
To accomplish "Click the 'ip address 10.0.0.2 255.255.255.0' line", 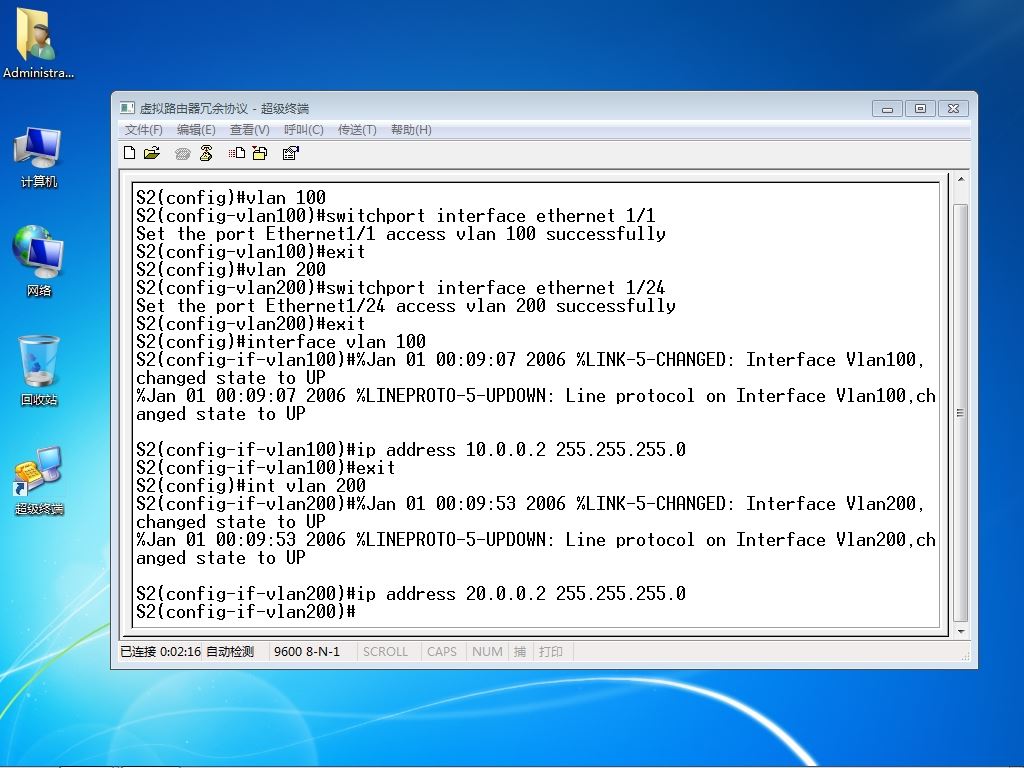I will (411, 449).
